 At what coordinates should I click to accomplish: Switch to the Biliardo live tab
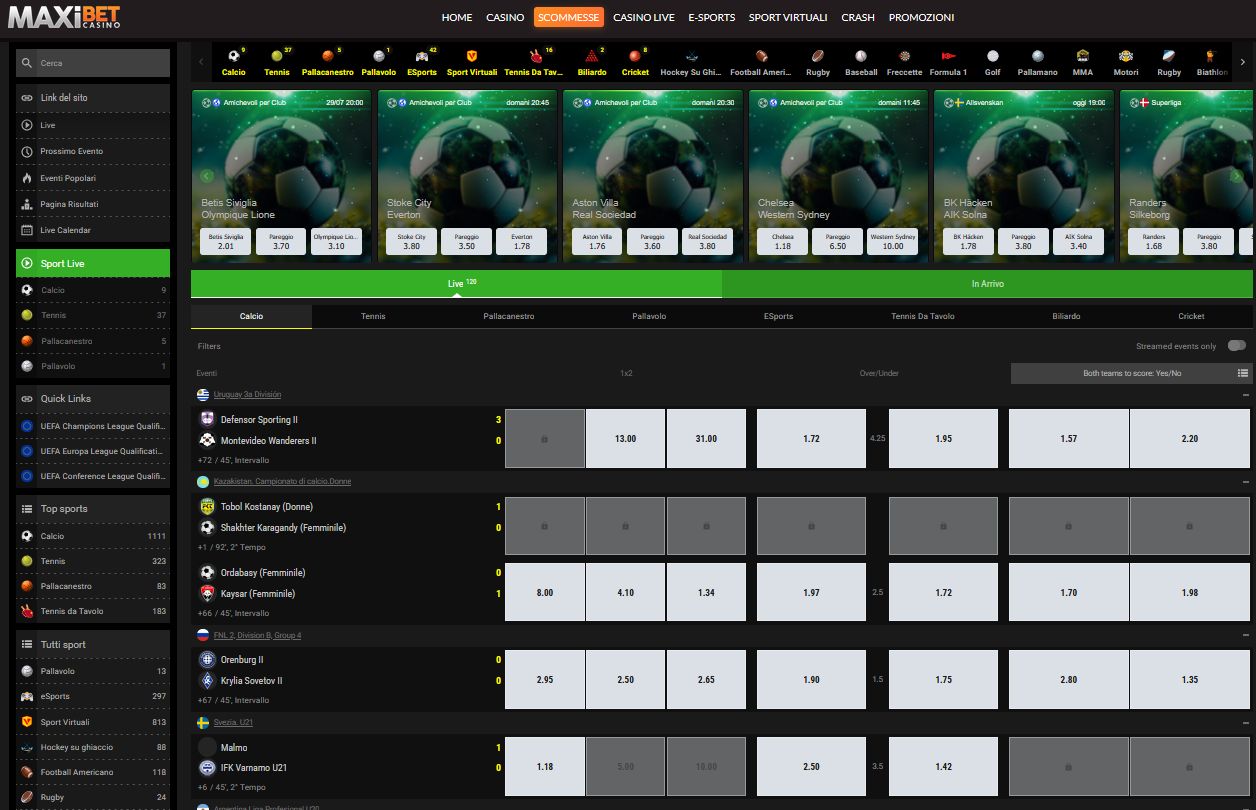point(1066,316)
